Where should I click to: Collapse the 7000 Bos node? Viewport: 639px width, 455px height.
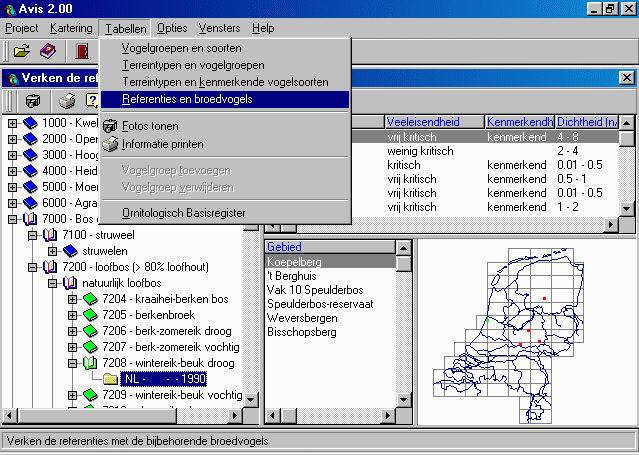coord(13,219)
